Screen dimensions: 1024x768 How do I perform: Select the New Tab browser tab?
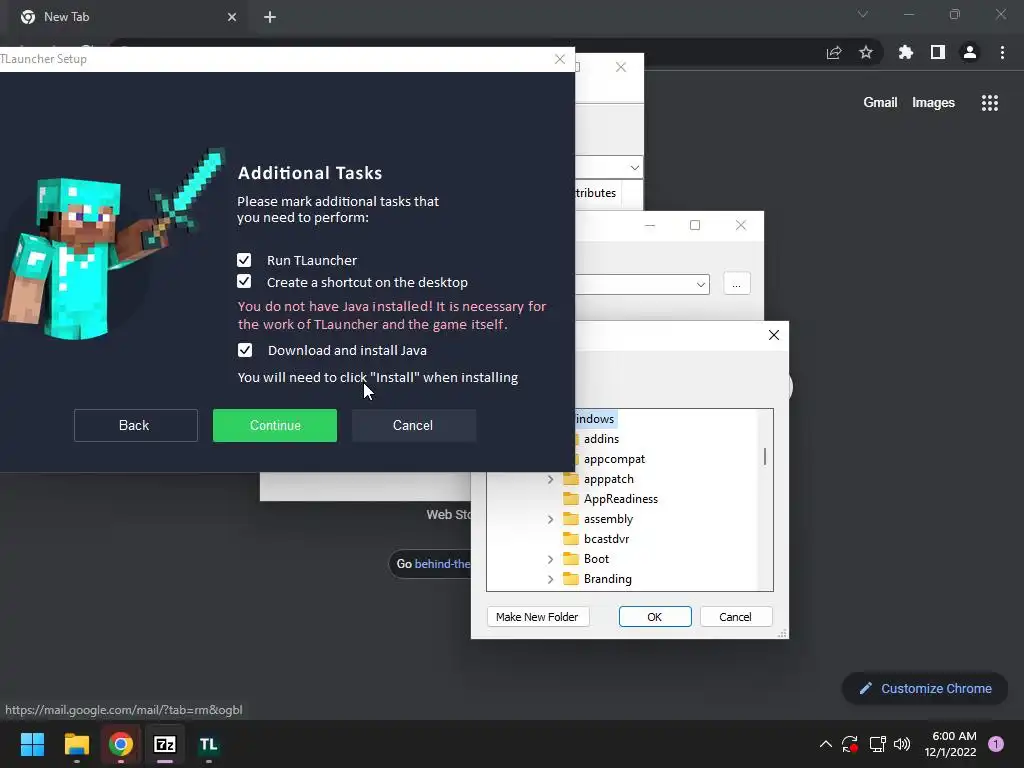pos(129,17)
